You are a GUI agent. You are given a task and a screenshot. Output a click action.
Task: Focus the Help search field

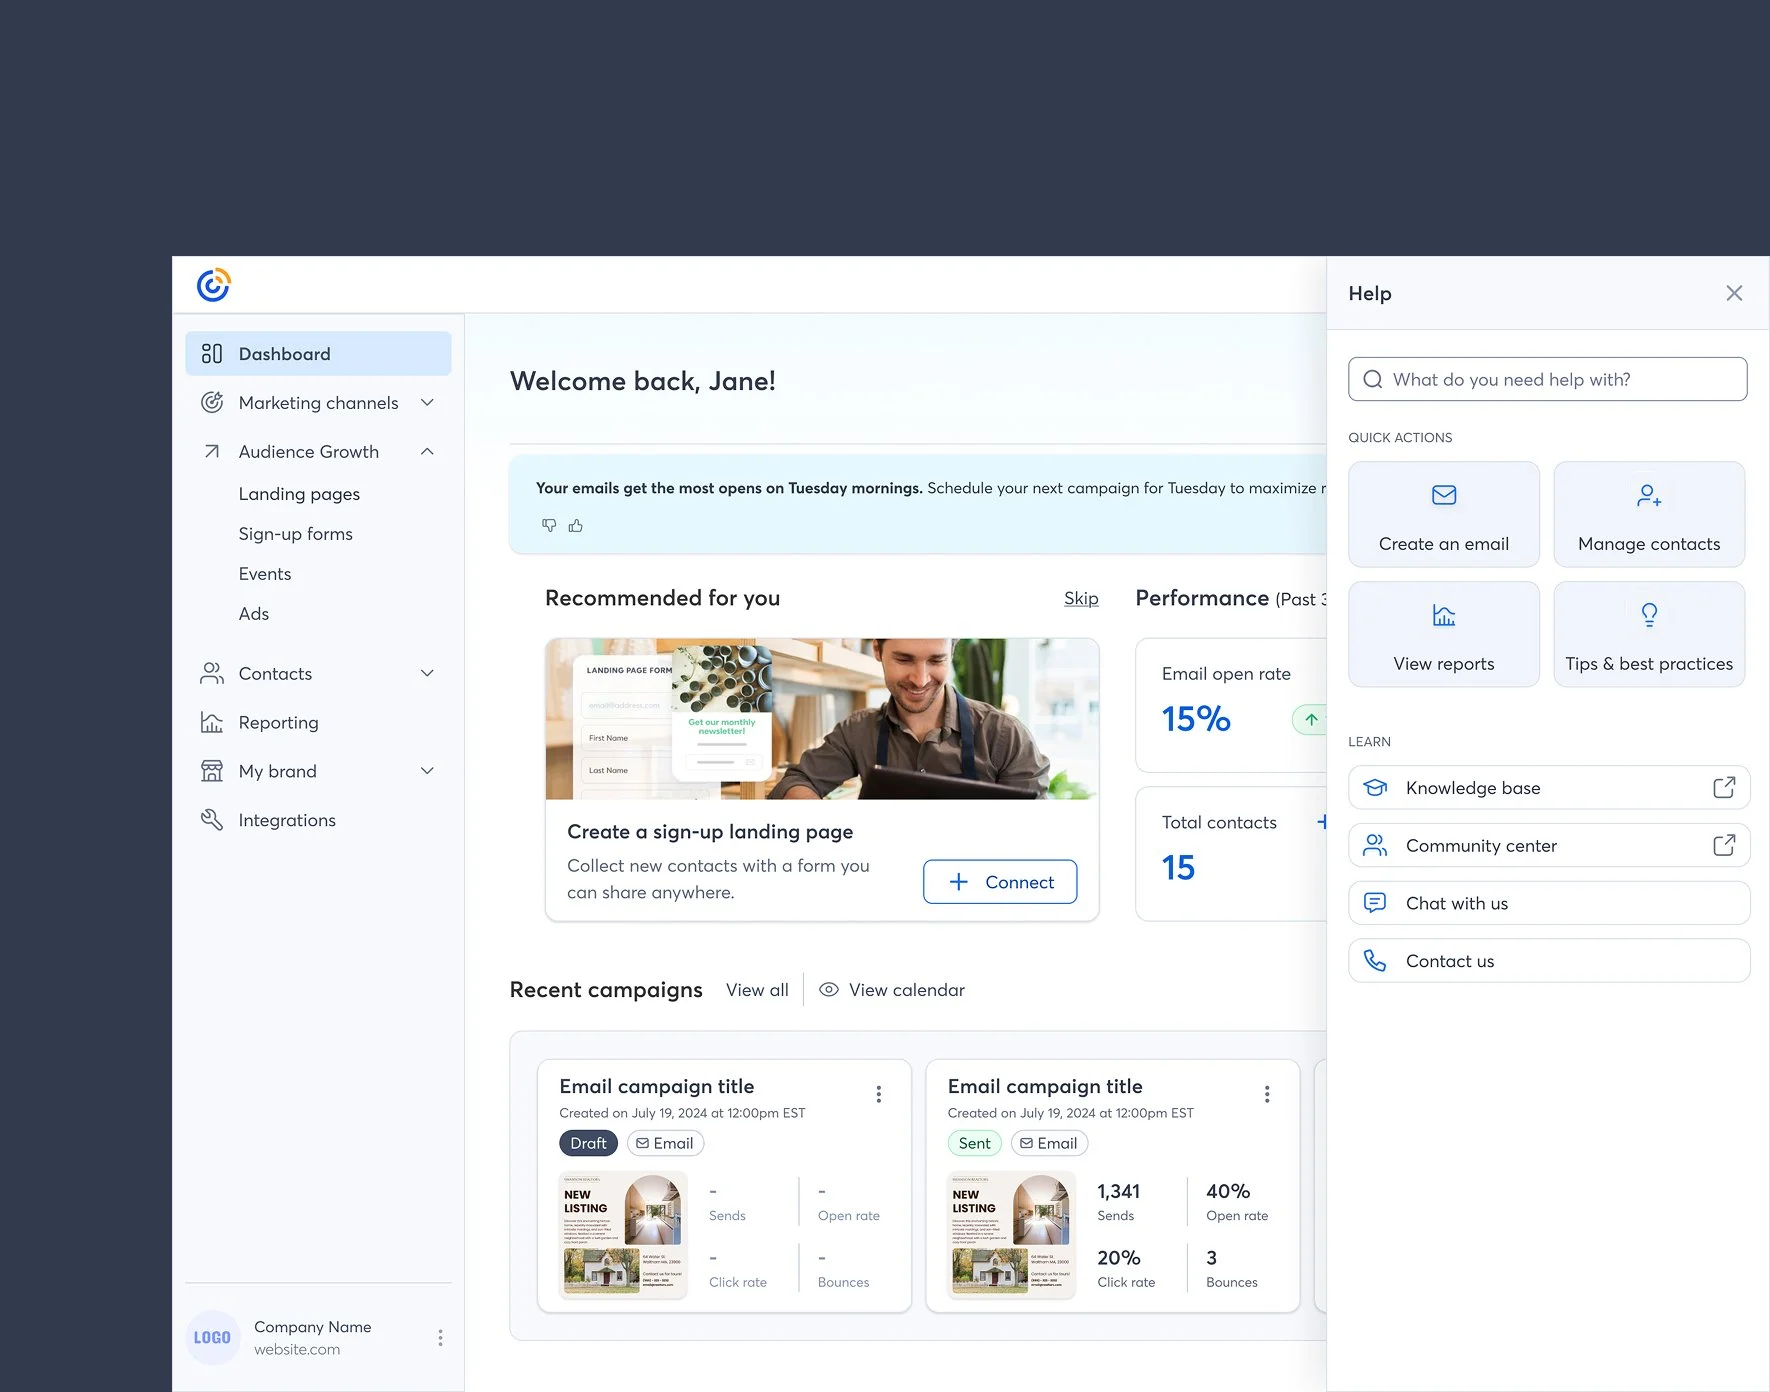coord(1548,380)
